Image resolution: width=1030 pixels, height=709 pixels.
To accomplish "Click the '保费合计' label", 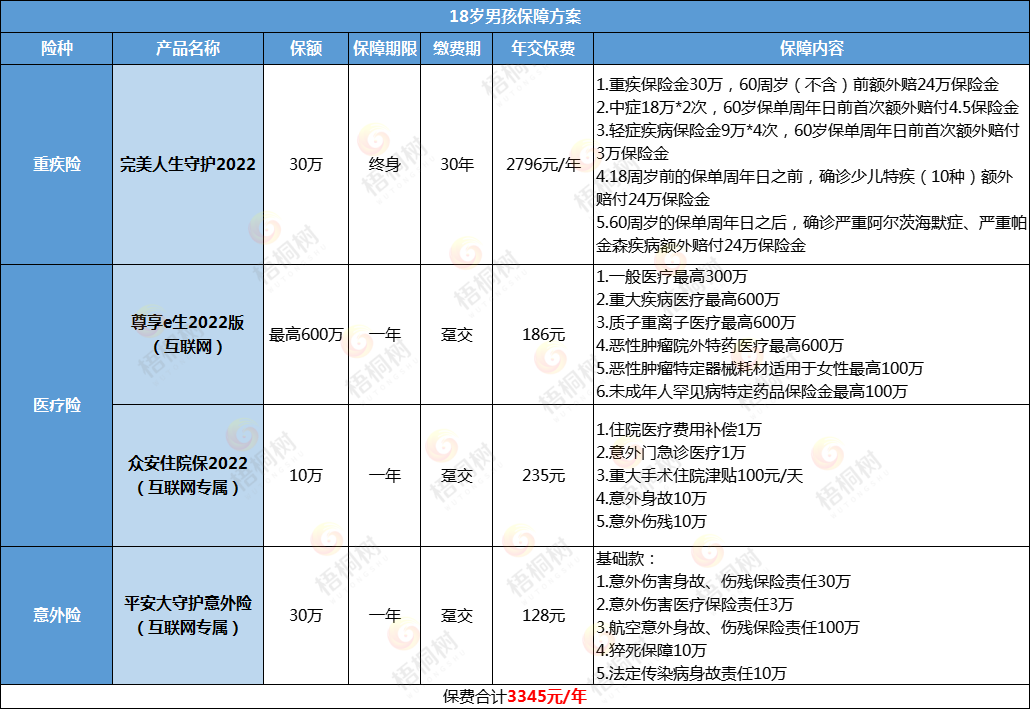I will coord(475,697).
